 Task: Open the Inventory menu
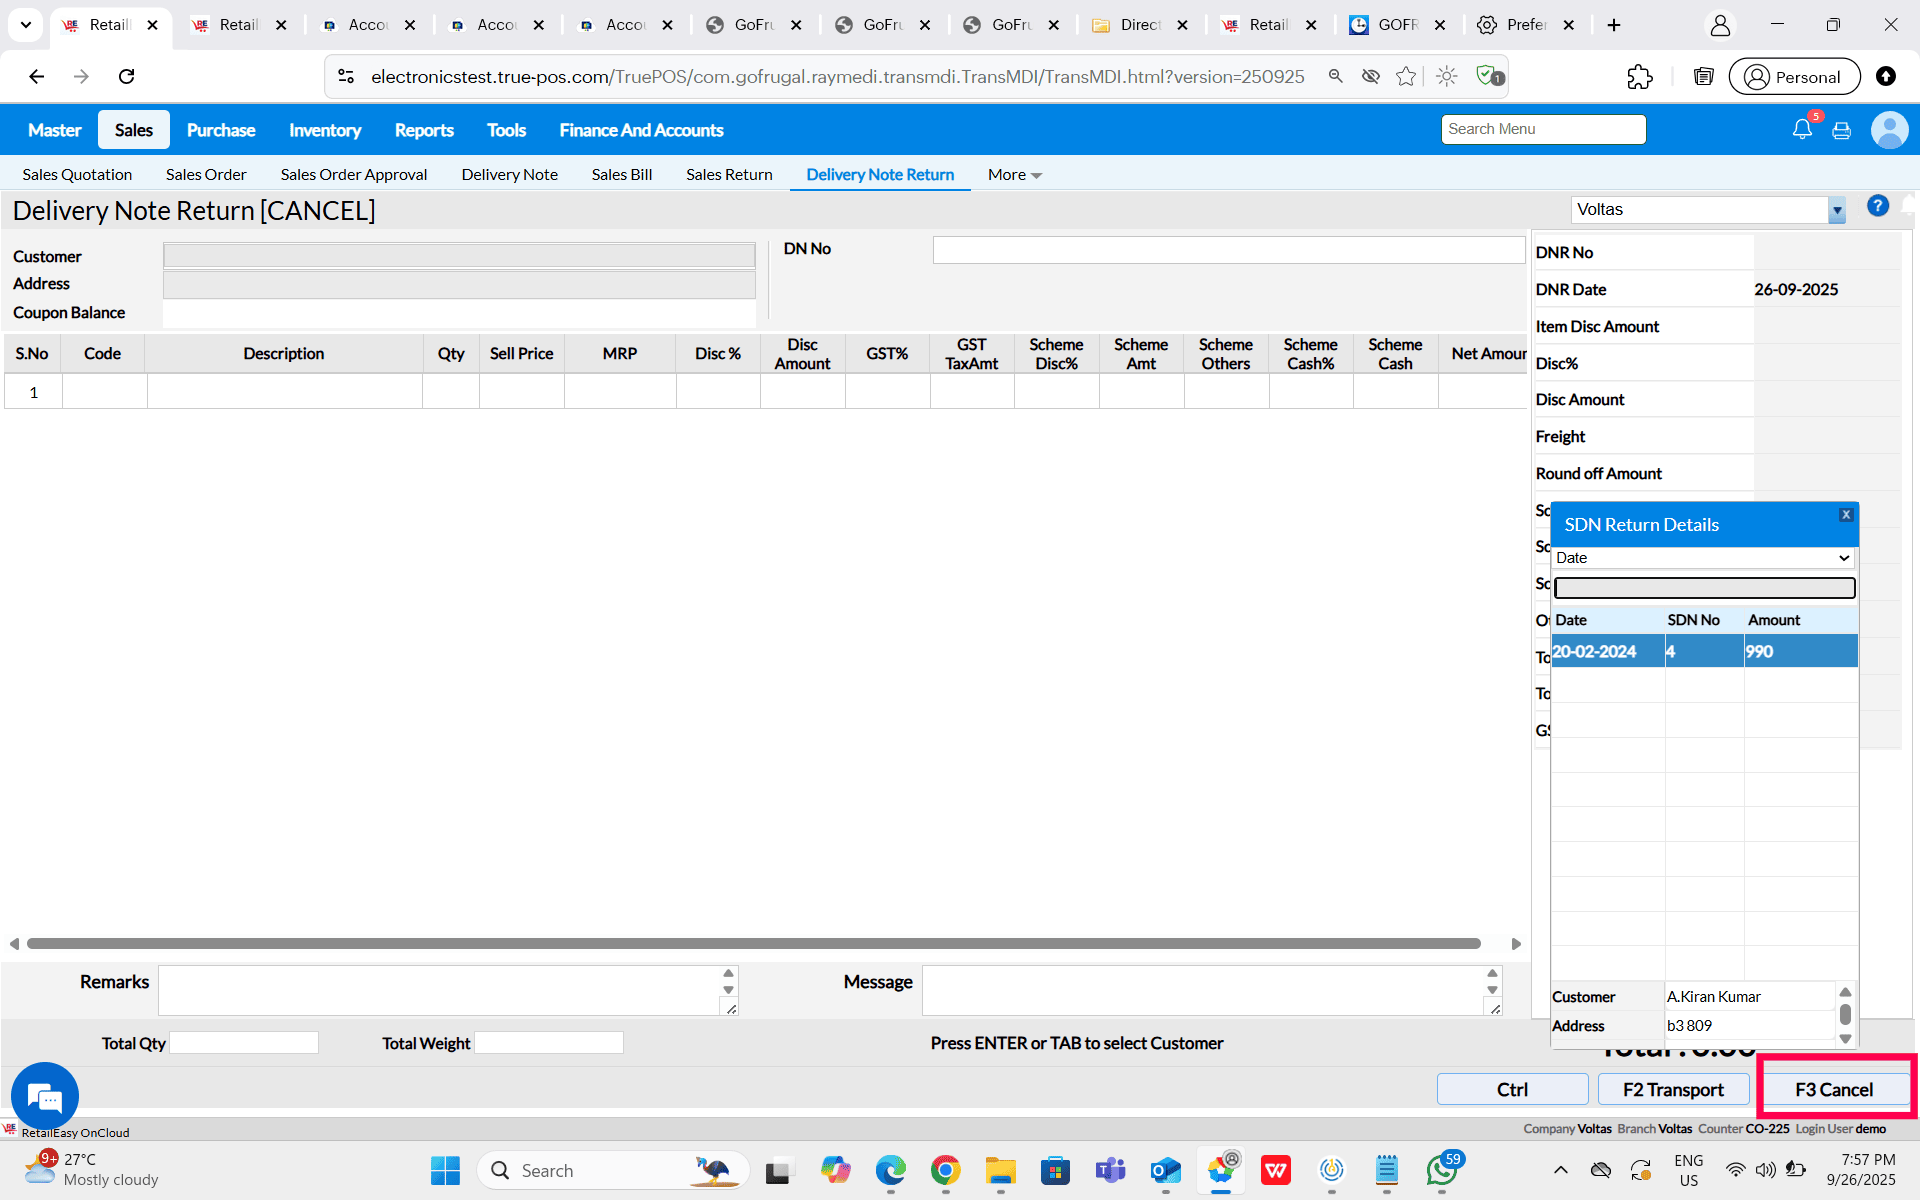click(324, 130)
